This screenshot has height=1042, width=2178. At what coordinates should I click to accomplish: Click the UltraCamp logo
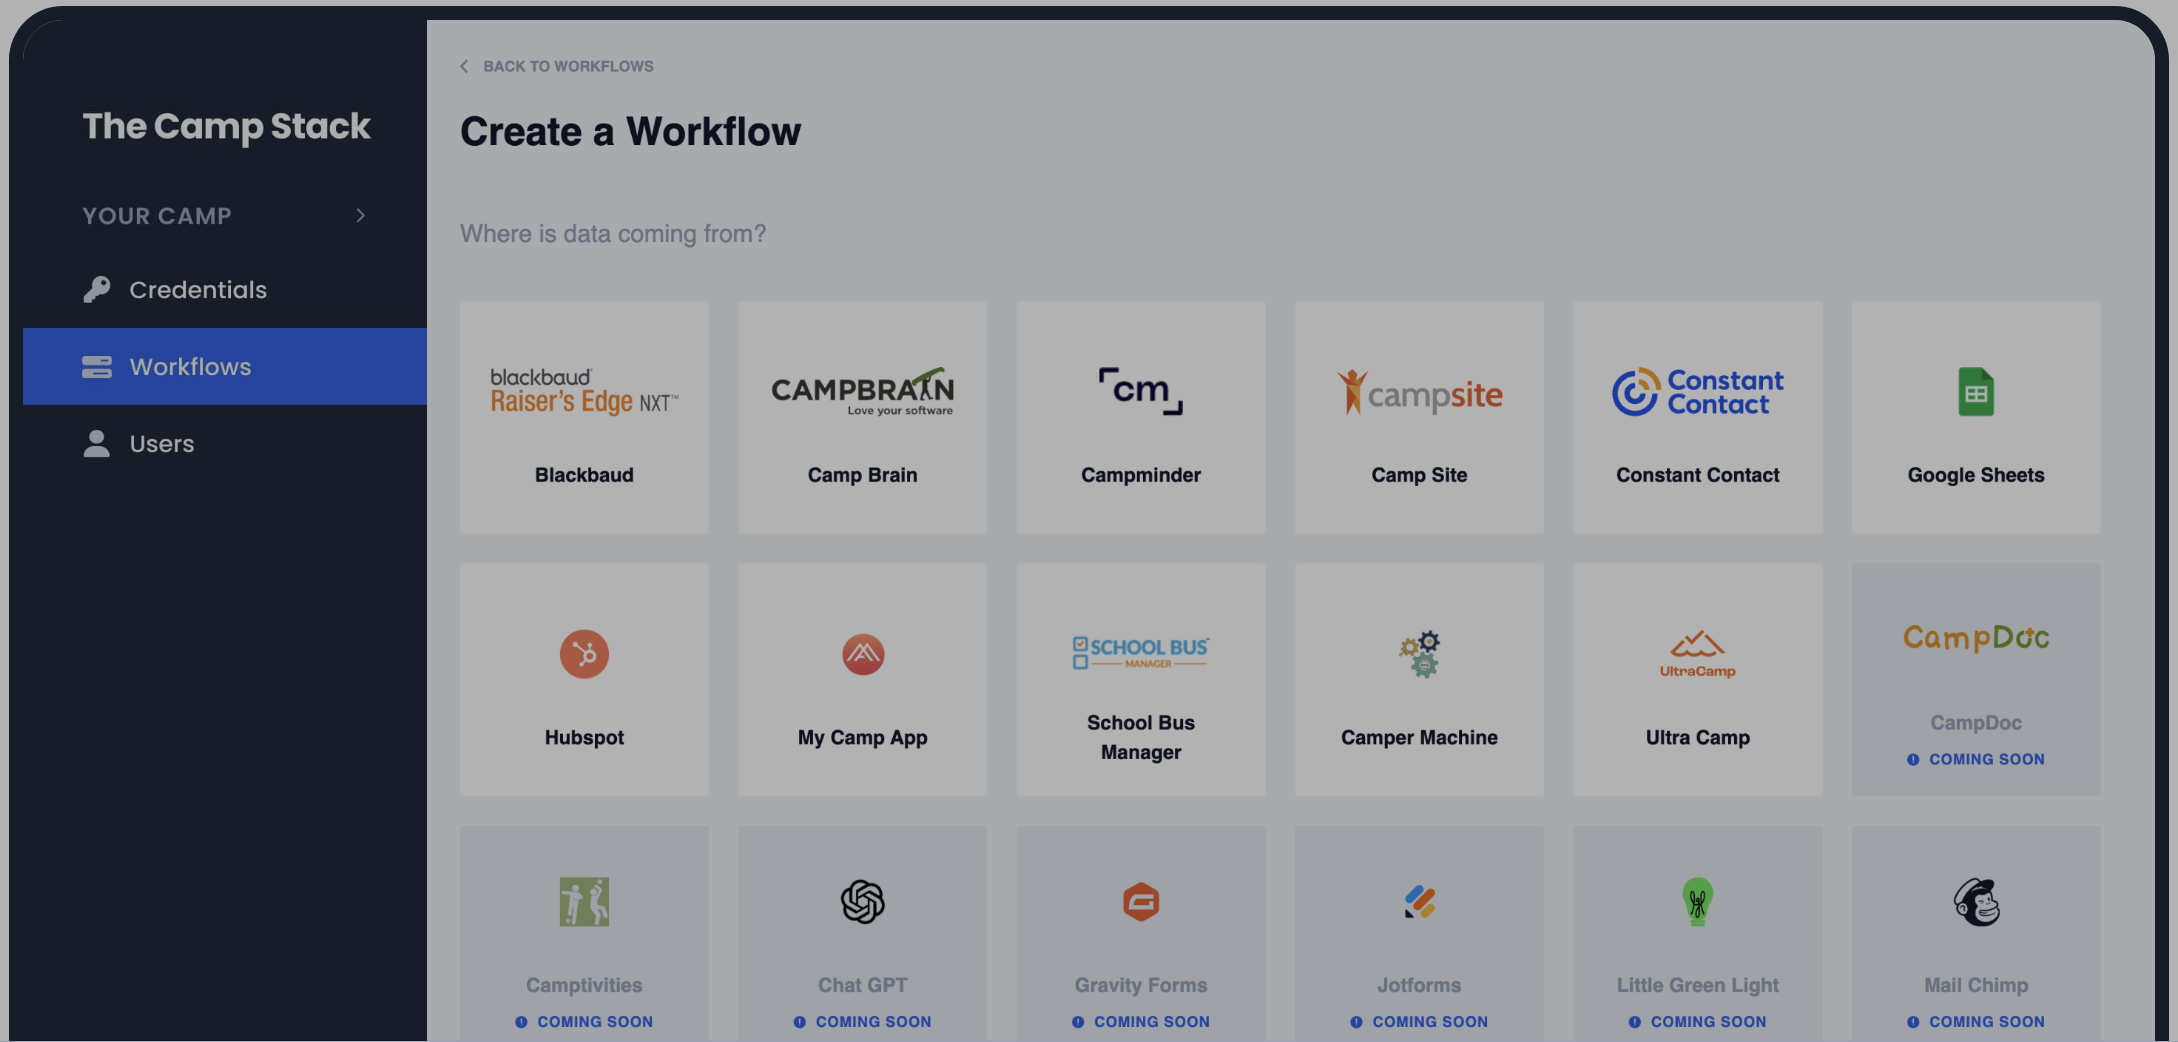(x=1698, y=654)
